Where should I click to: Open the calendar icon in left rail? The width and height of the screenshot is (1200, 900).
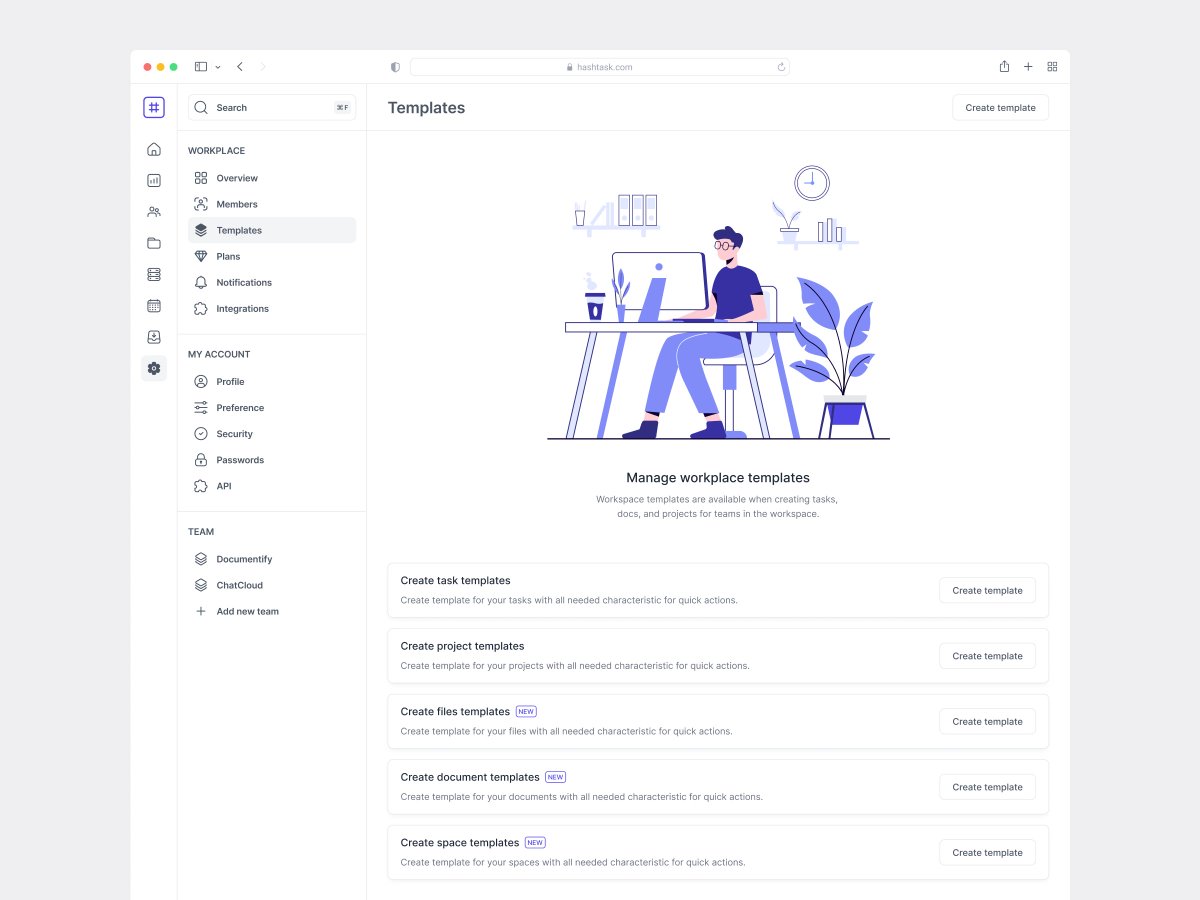[154, 306]
